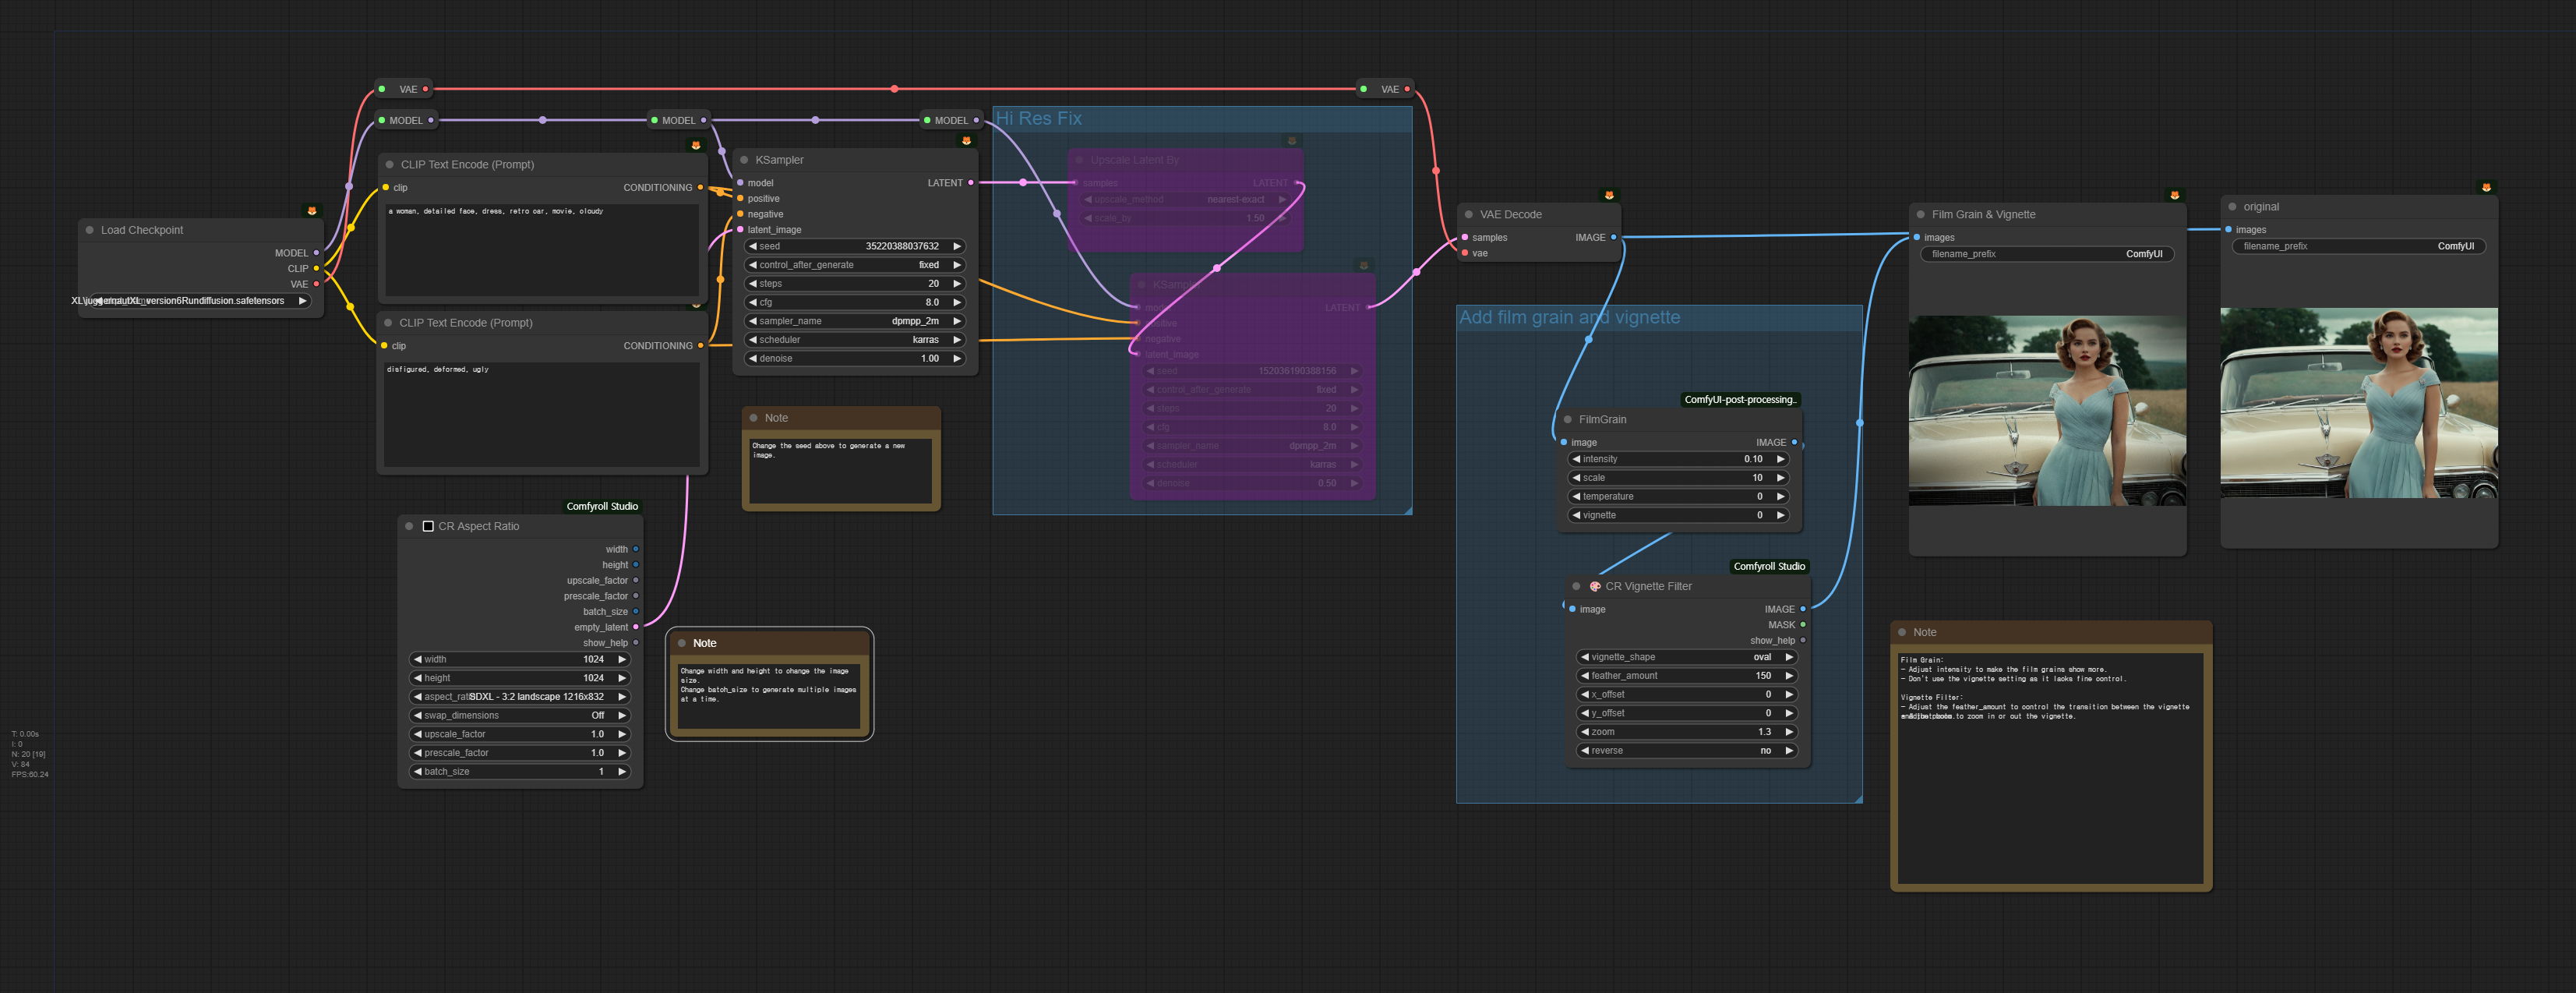Collapse the FilmGrain node using its title dot
Screen dimensions: 2576x993
(1567, 420)
